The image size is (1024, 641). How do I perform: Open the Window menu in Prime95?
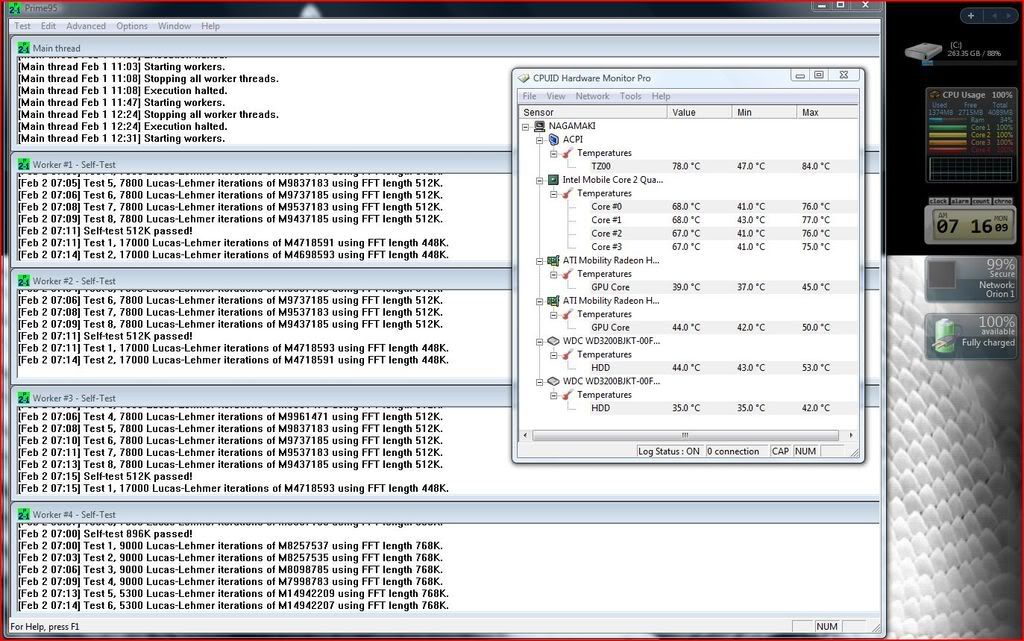pyautogui.click(x=174, y=26)
